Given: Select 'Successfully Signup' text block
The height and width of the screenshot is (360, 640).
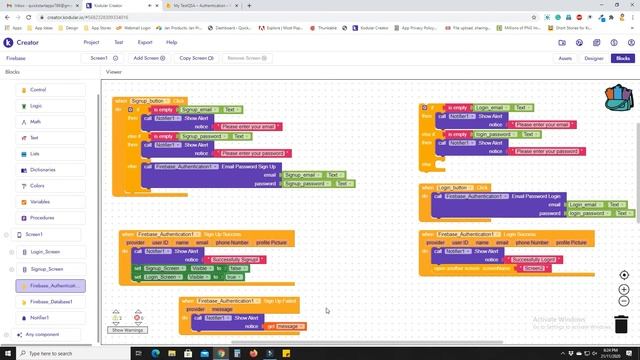Looking at the screenshot, I should click(235, 260).
